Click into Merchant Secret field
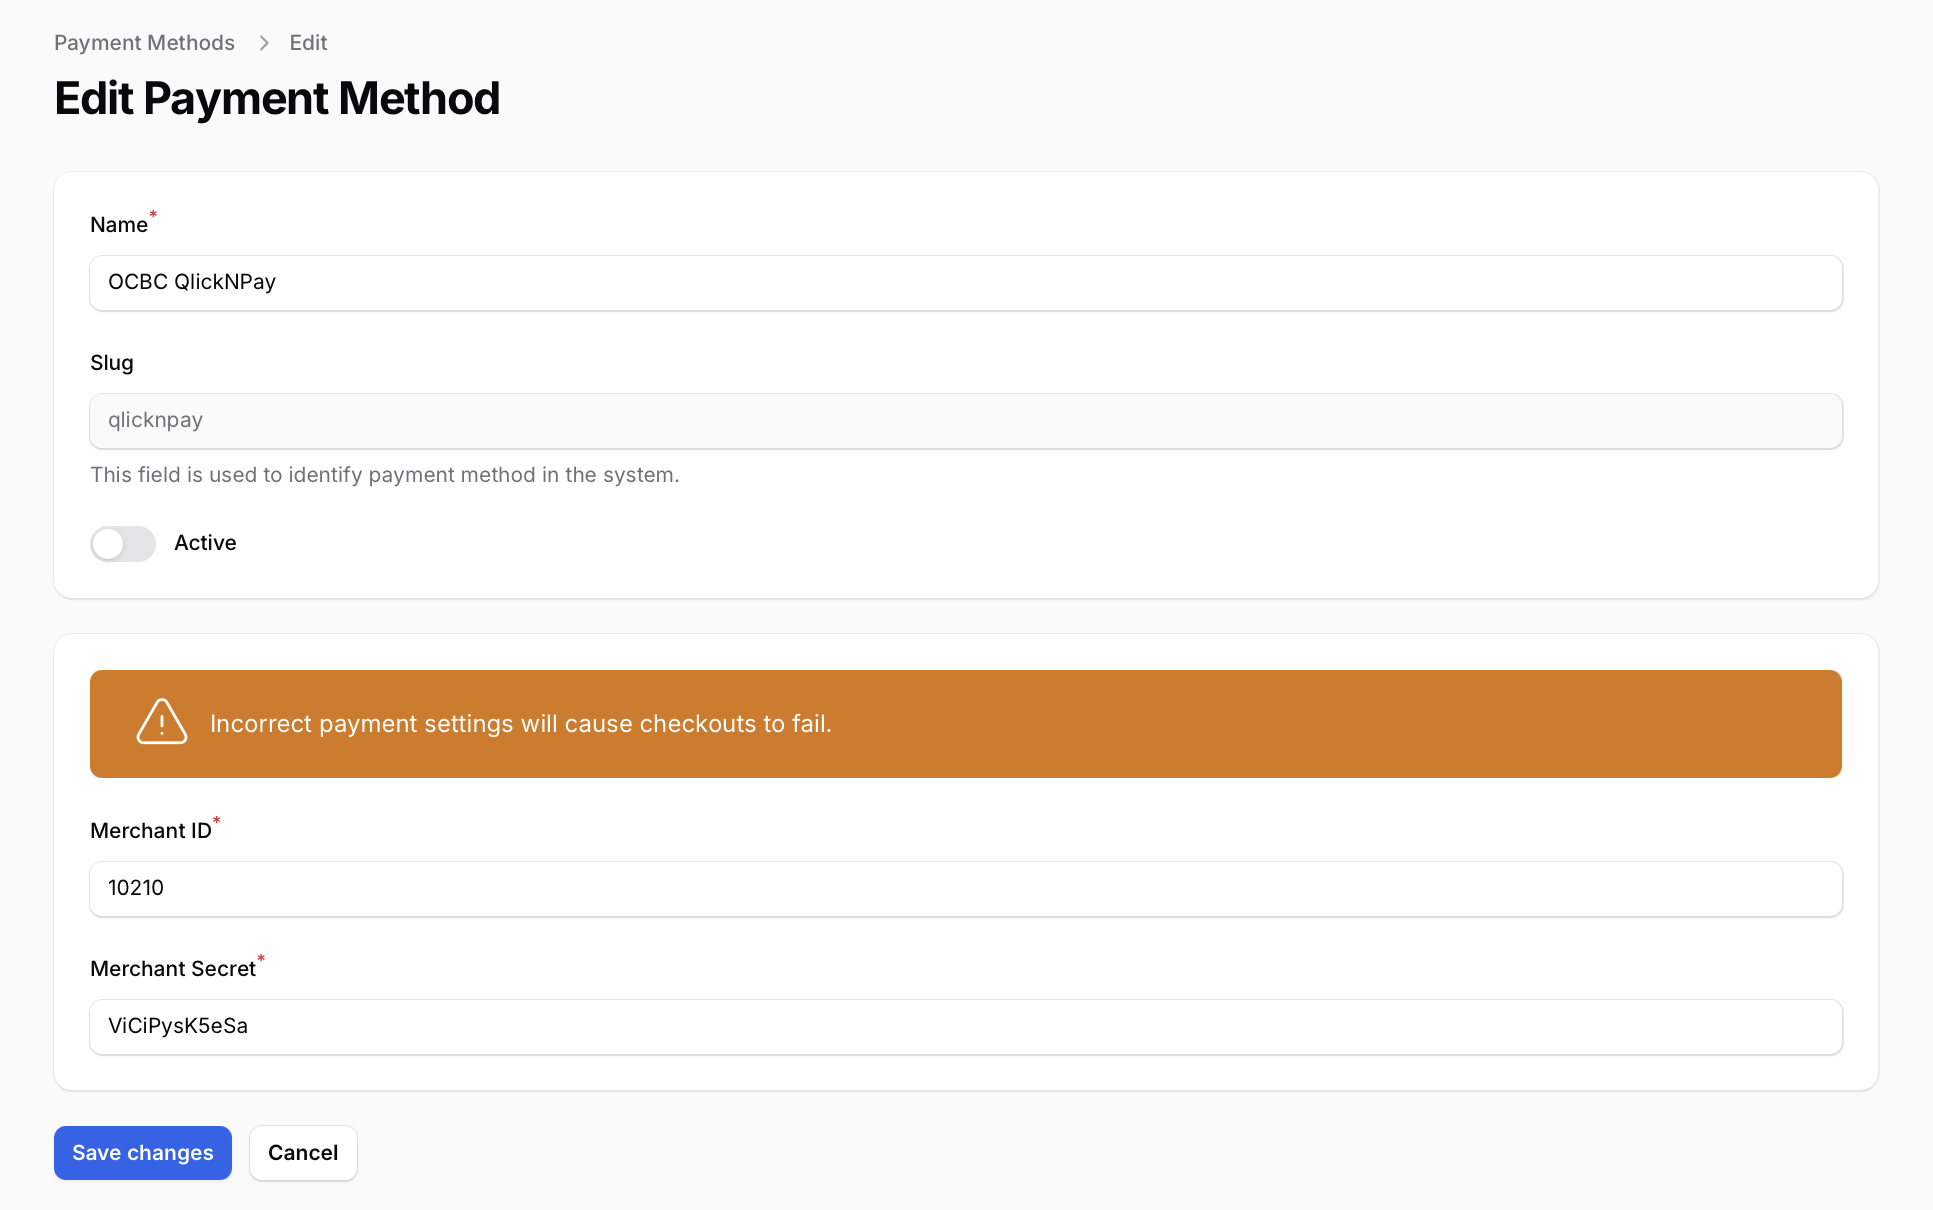The image size is (1933, 1210). 965,1027
